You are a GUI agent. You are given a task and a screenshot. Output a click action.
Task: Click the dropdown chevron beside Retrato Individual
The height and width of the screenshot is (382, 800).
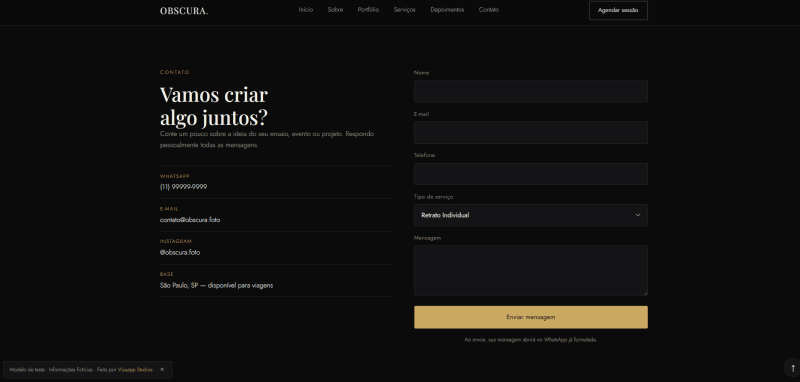click(637, 215)
